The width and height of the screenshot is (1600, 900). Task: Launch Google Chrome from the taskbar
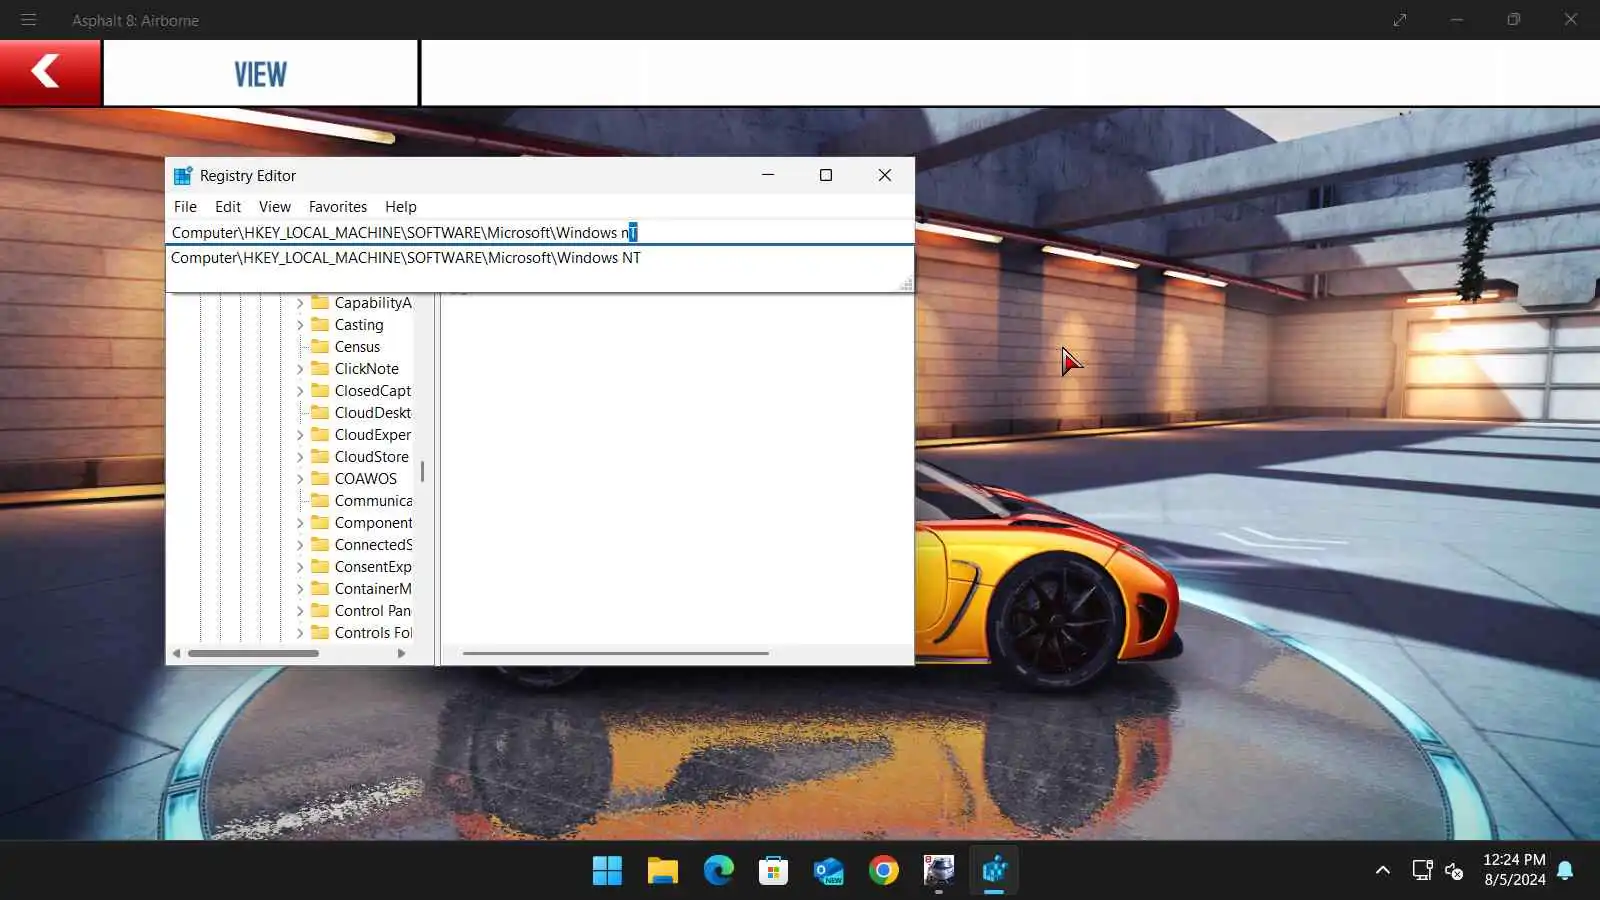click(884, 871)
